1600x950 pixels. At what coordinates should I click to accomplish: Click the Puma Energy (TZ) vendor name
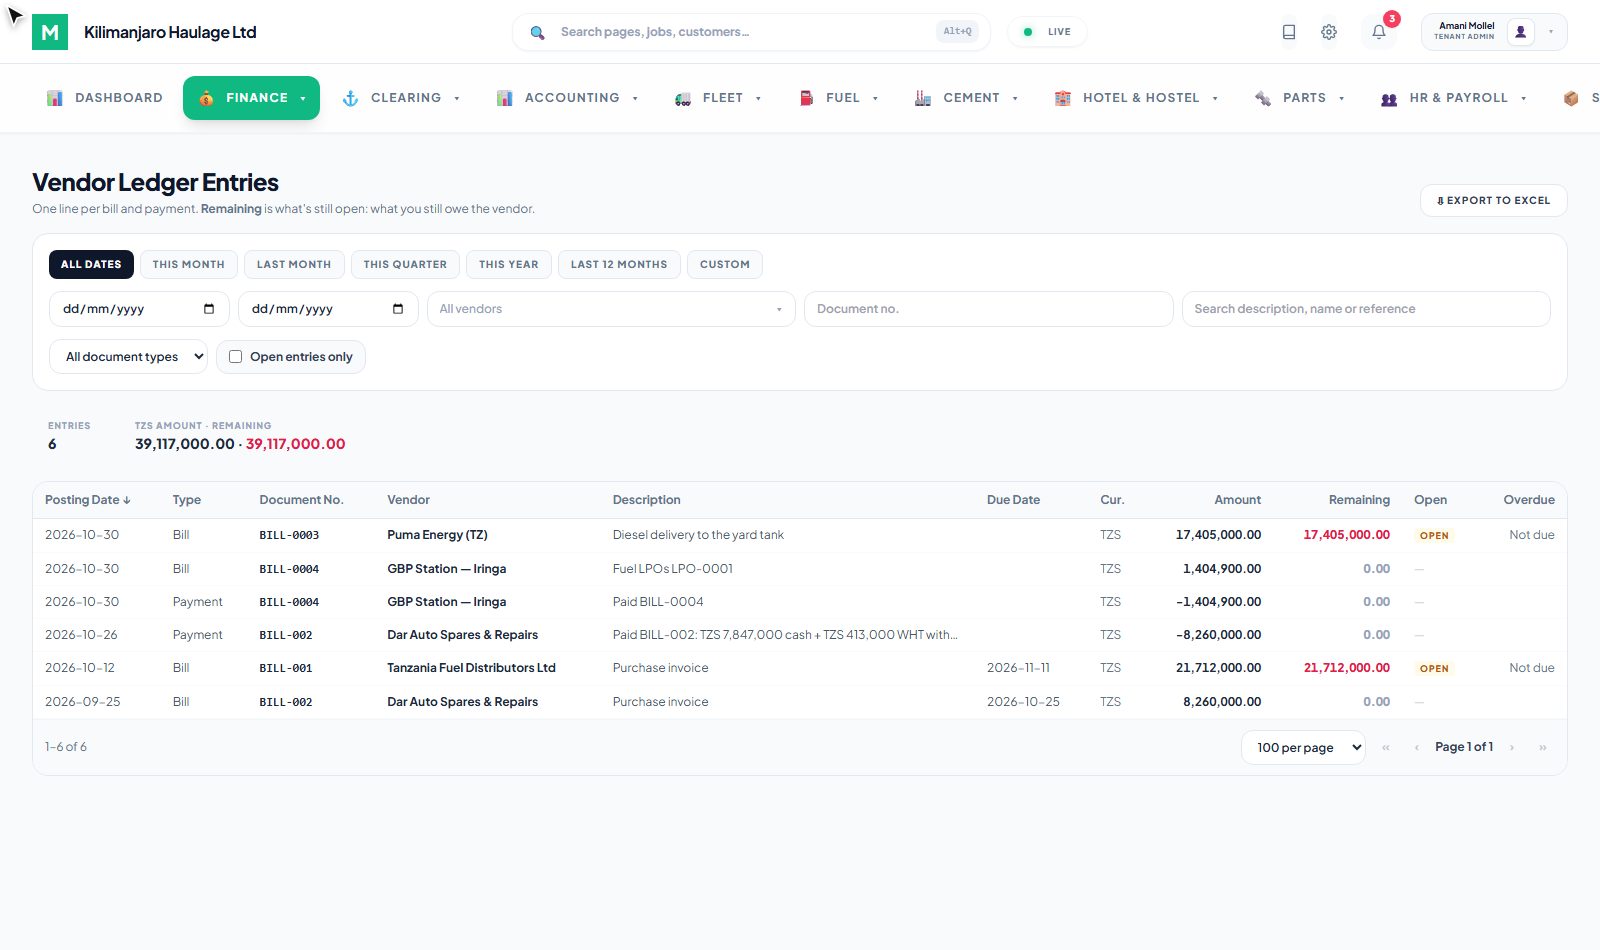(437, 535)
